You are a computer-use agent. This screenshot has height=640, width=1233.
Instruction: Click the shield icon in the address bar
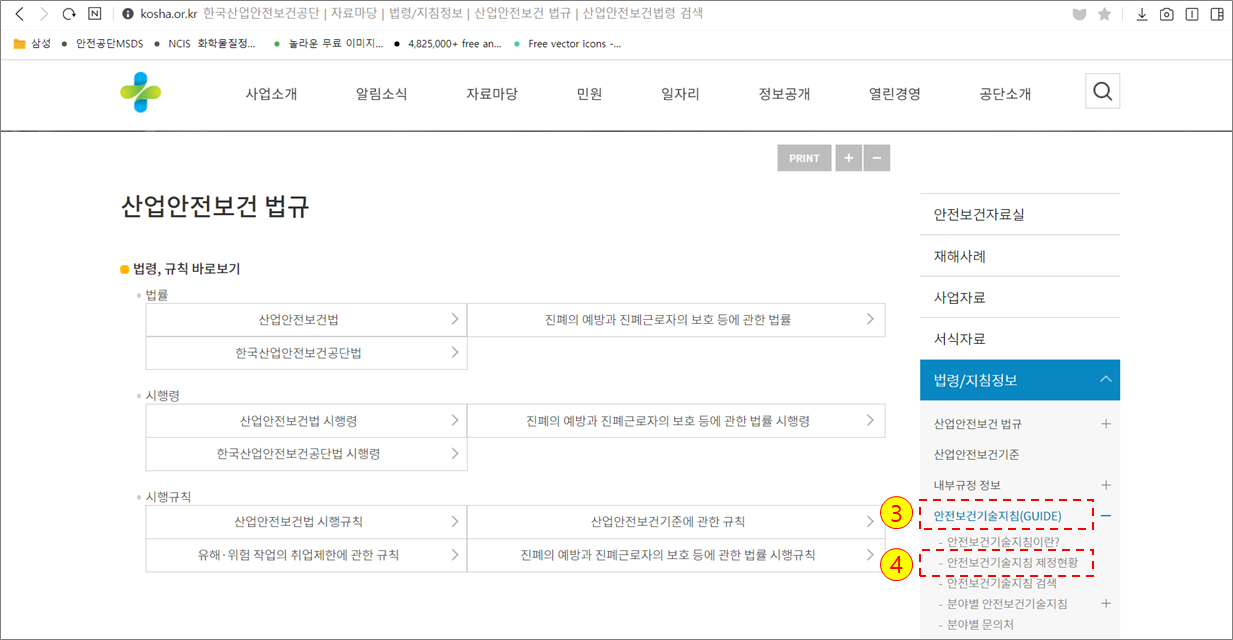(x=1079, y=14)
